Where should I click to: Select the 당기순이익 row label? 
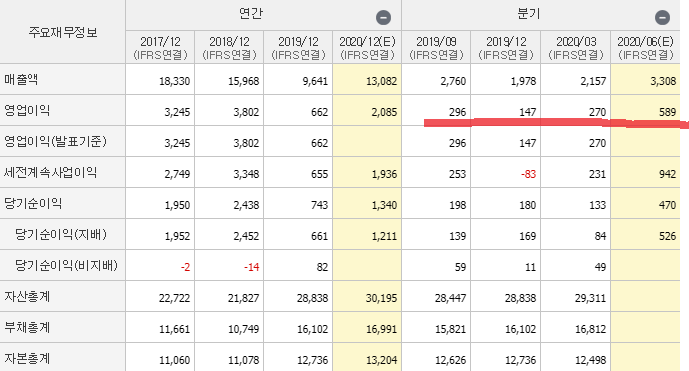tap(33, 204)
